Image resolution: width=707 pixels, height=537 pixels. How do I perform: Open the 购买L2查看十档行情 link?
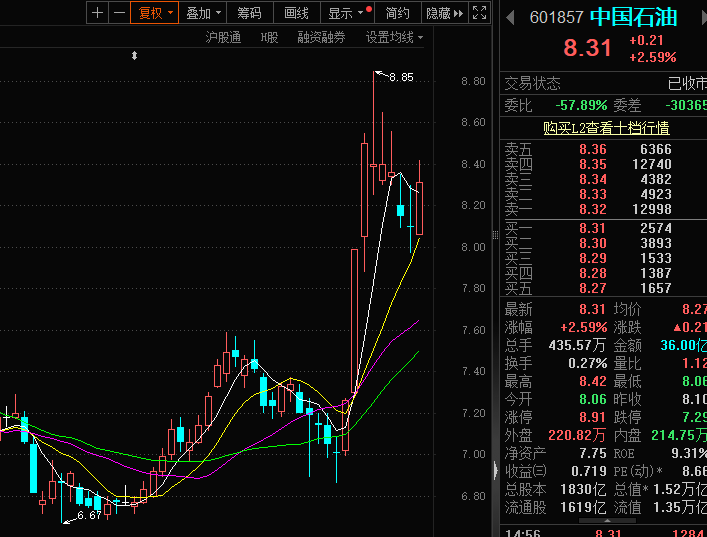coord(606,128)
